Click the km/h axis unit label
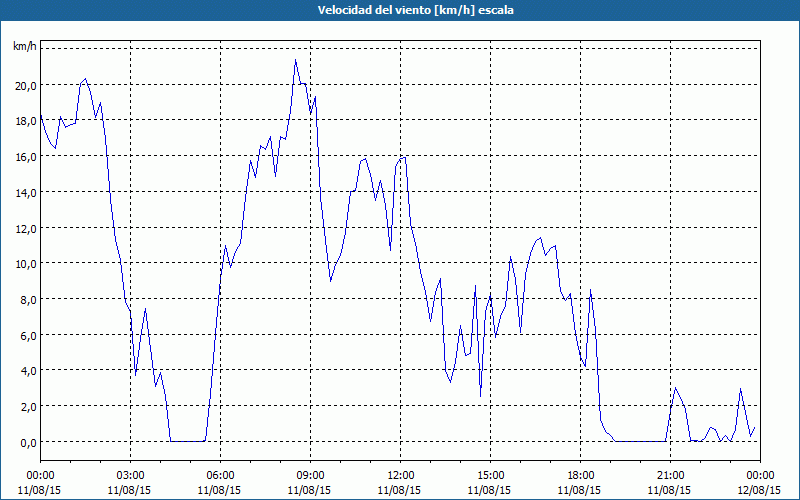 click(25, 47)
